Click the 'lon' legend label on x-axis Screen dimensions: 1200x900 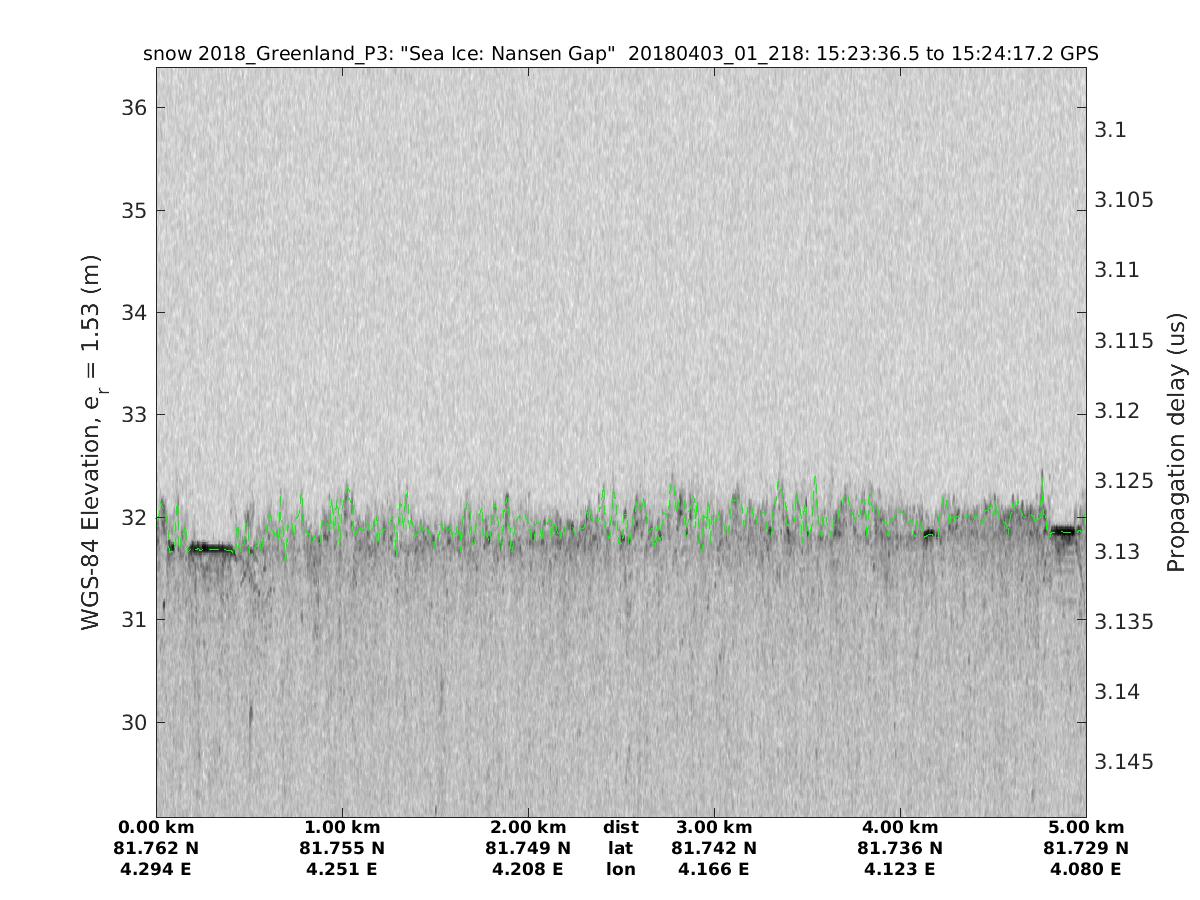(x=621, y=869)
